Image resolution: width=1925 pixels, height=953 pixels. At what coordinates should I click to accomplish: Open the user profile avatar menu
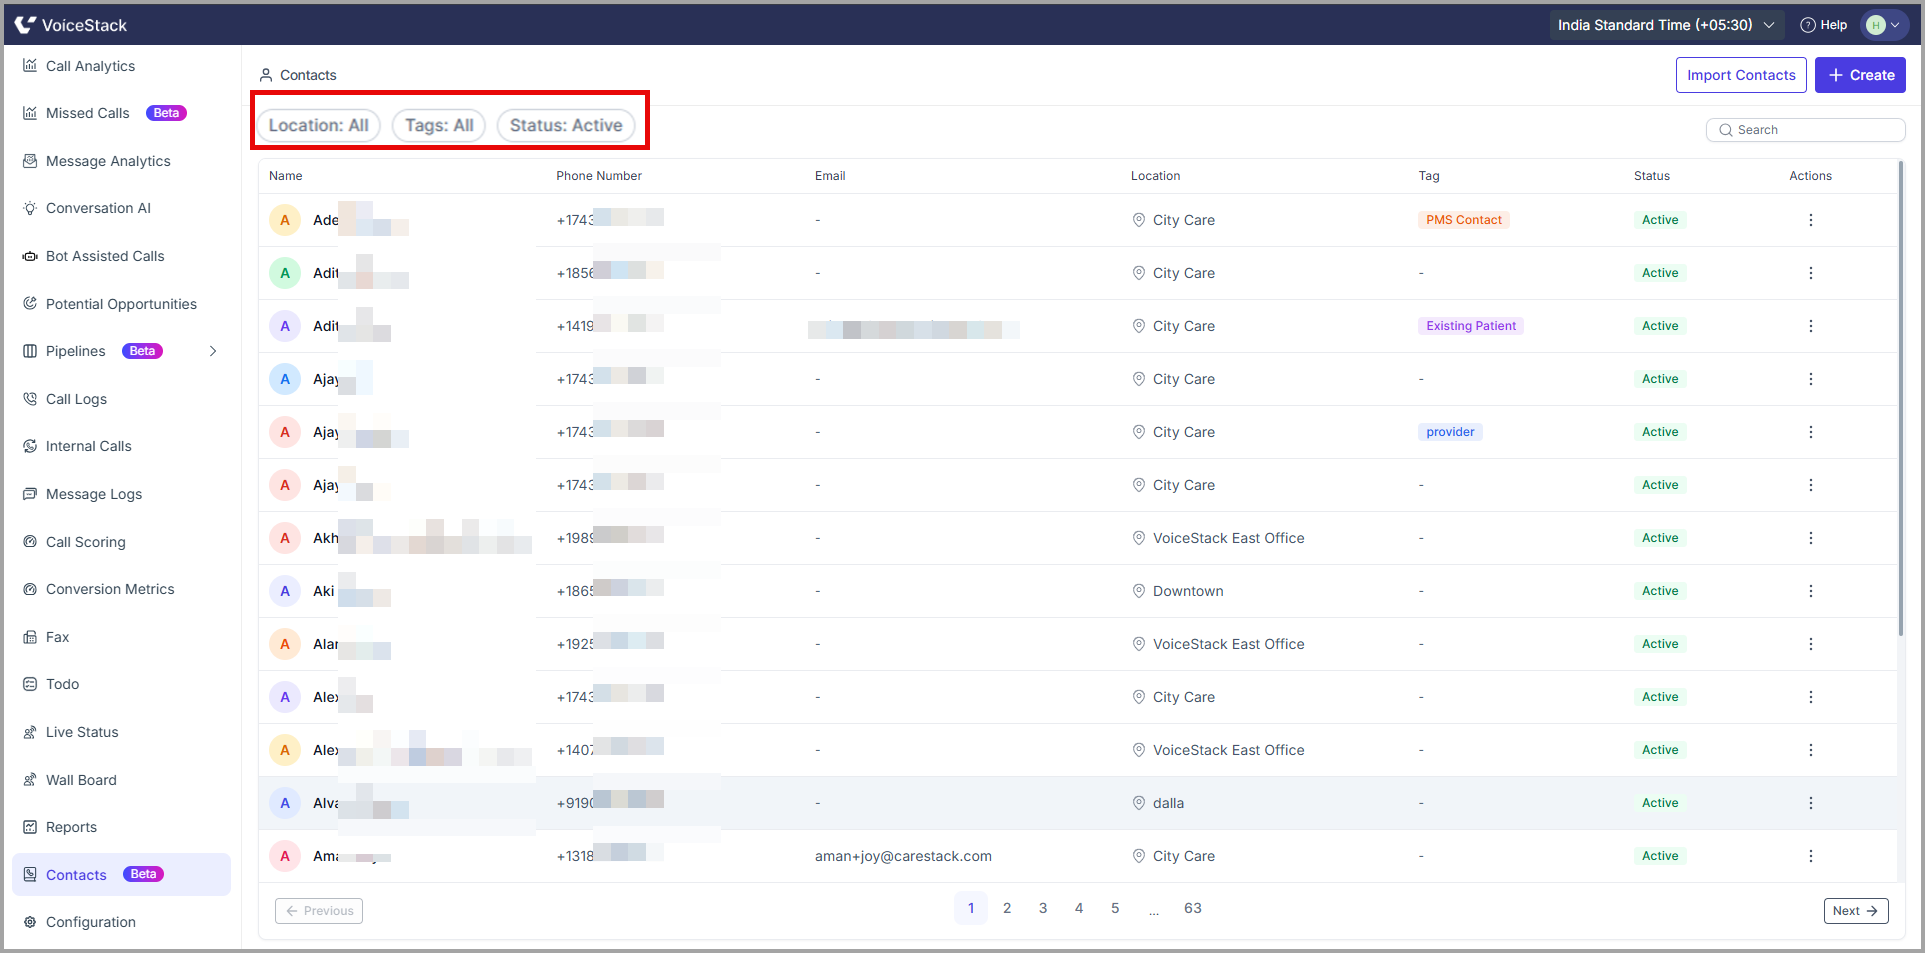1884,25
